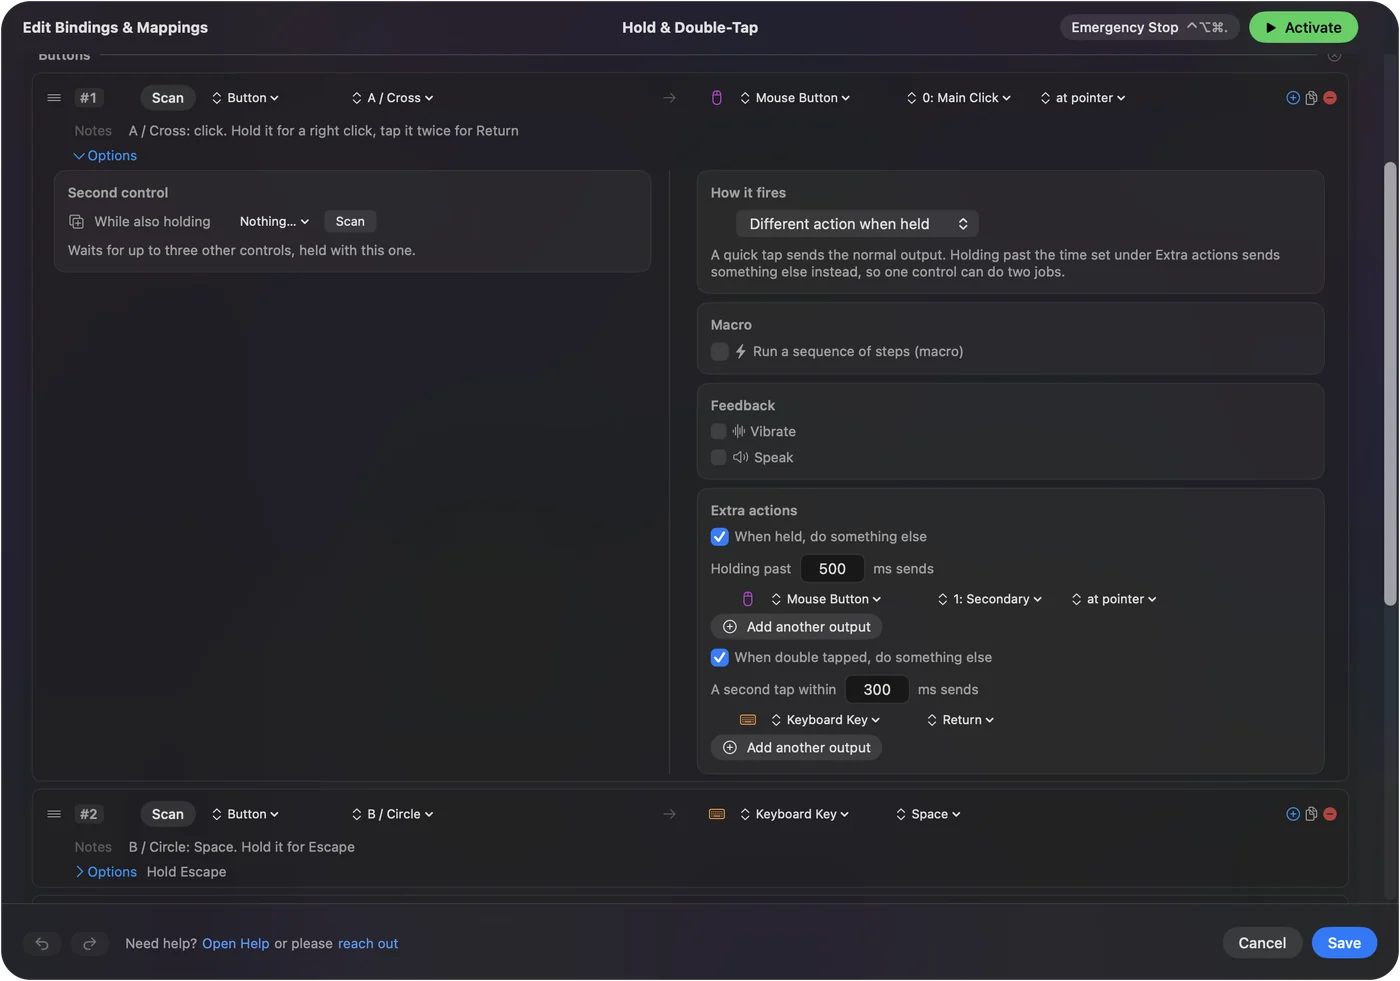The width and height of the screenshot is (1400, 981).
Task: Open the 1: Secondary button dropdown
Action: tap(989, 599)
